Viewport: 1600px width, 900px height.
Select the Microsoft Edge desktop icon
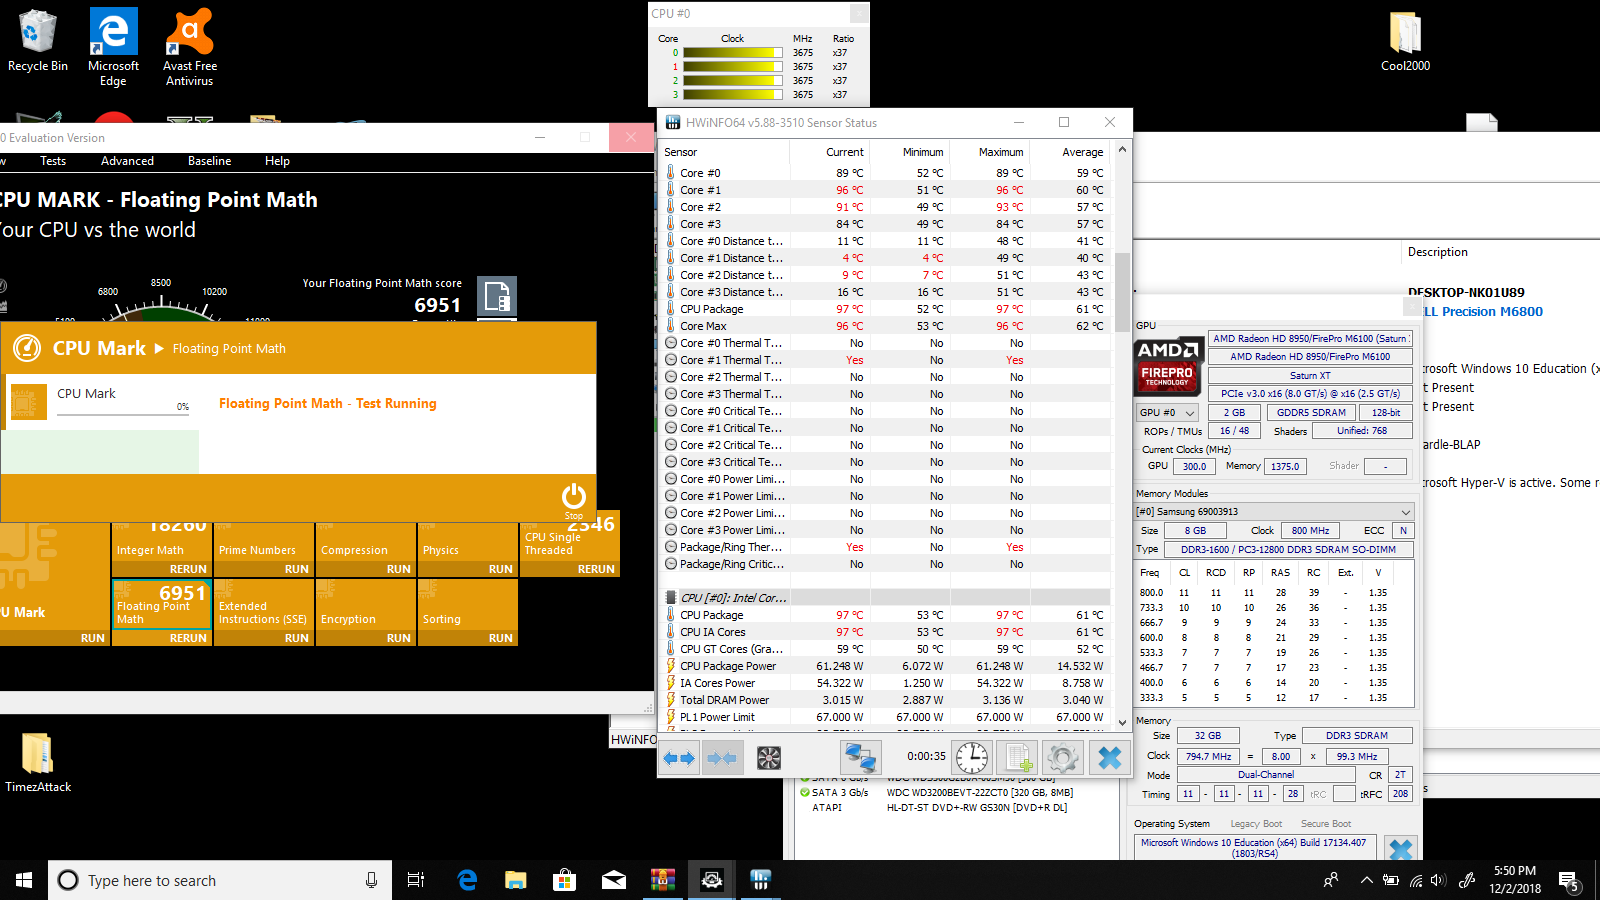click(113, 47)
